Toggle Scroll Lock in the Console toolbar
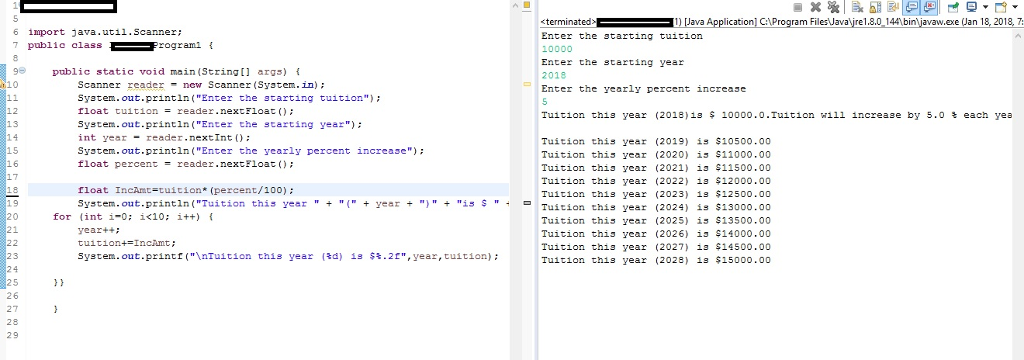The height and width of the screenshot is (360, 1024). pyautogui.click(x=875, y=7)
